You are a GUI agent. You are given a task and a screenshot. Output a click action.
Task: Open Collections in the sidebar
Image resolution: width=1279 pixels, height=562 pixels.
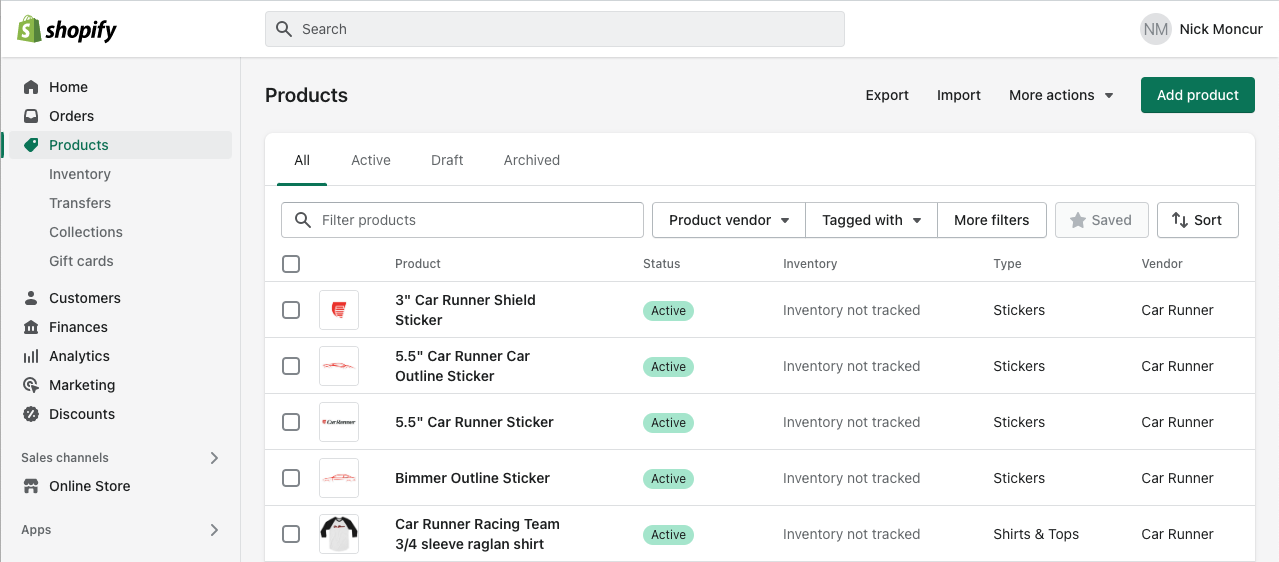click(86, 232)
